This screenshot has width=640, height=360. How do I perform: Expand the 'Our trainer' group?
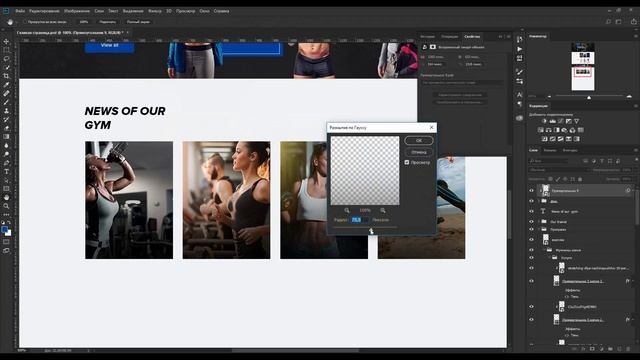click(539, 222)
